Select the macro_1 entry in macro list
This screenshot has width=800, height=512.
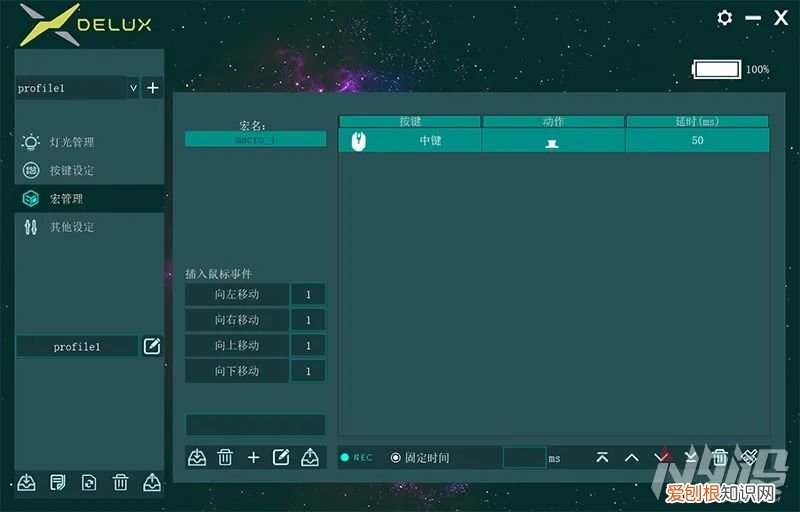click(256, 139)
